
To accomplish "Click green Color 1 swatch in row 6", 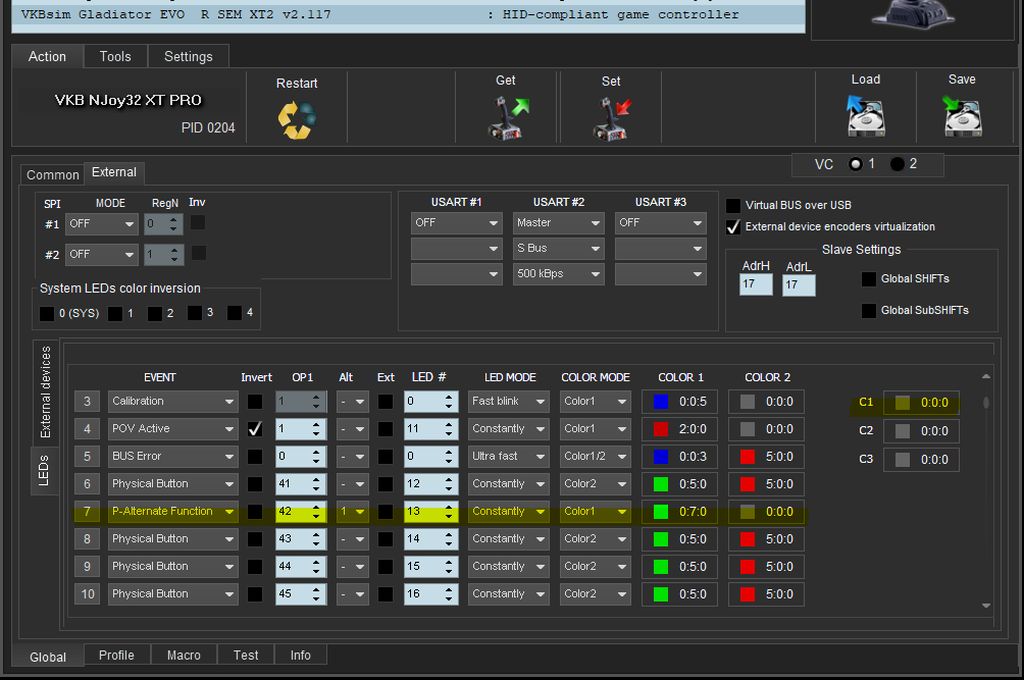I will tap(661, 484).
